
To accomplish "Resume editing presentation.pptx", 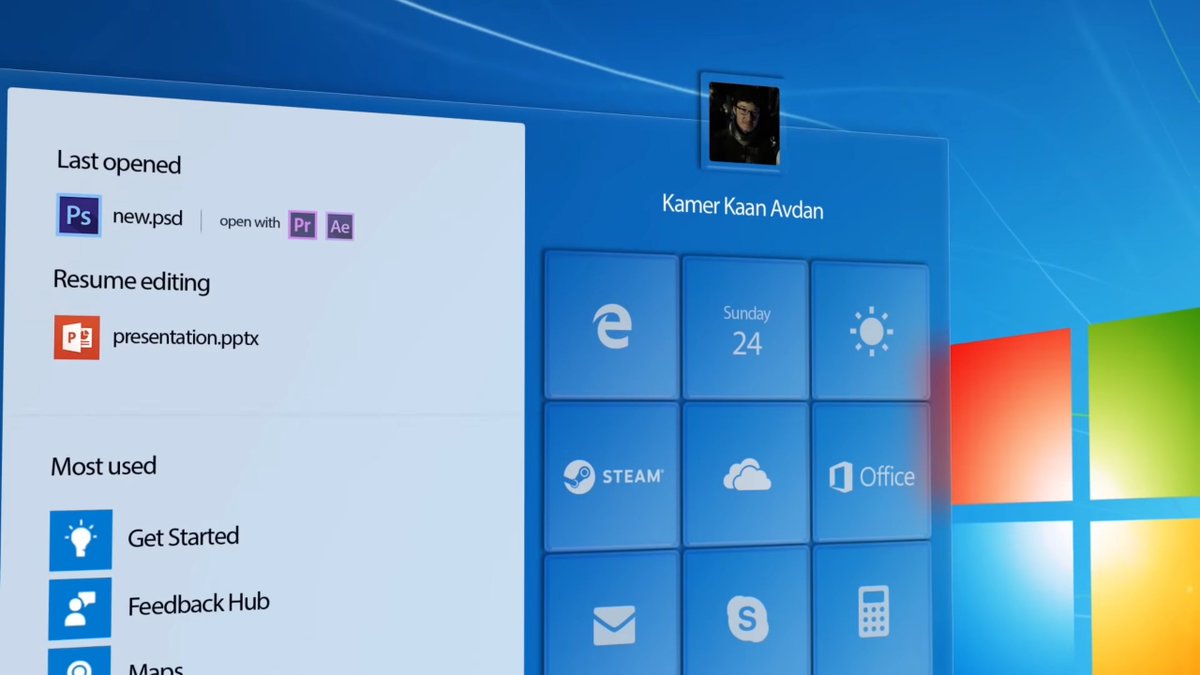I will 186,338.
